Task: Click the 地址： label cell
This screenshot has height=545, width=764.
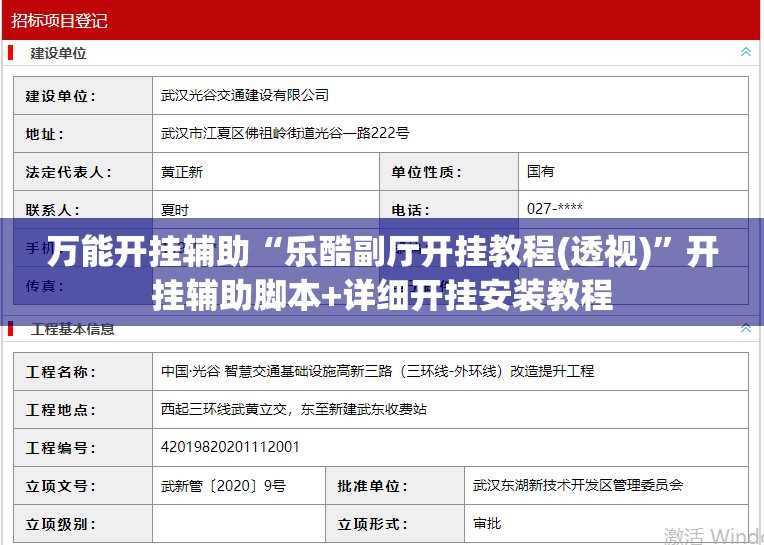Action: 83,133
